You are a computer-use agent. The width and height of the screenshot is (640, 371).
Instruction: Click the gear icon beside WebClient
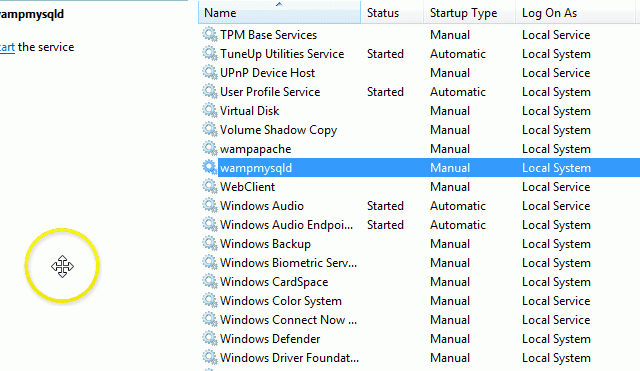210,186
